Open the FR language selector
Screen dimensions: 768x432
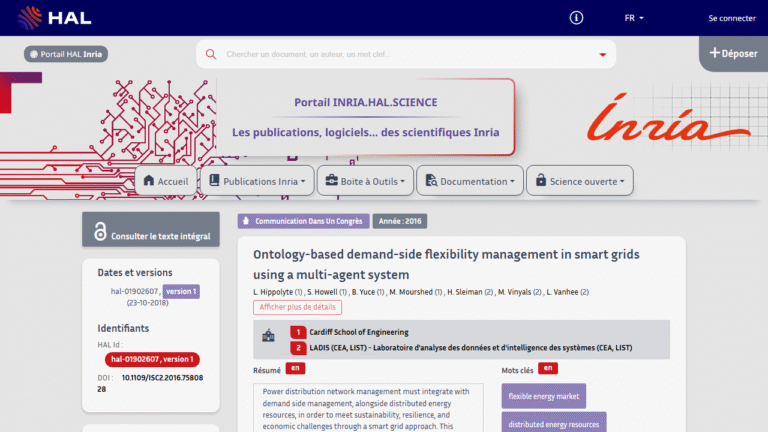[x=634, y=18]
